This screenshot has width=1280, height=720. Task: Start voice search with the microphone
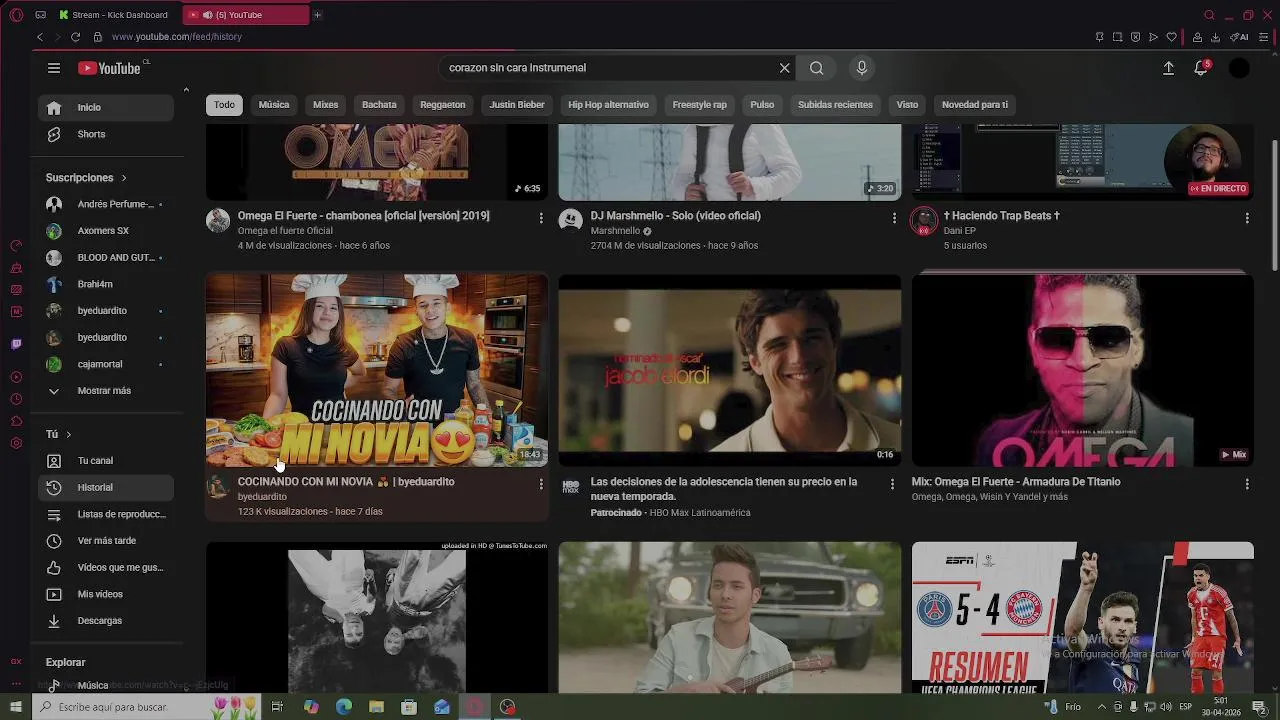(862, 68)
